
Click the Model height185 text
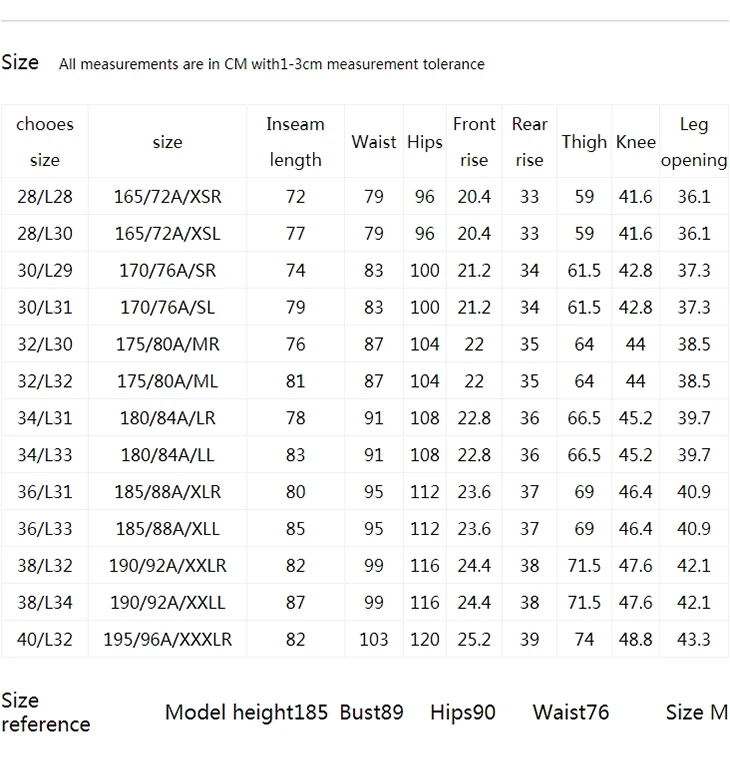pos(246,712)
